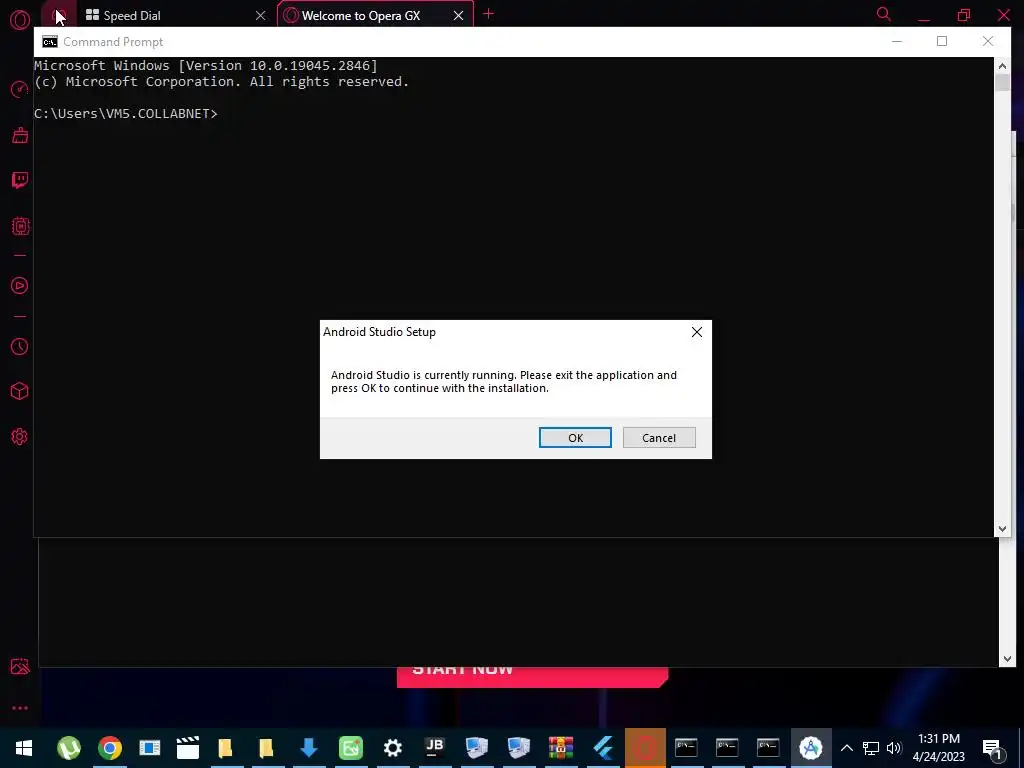
Task: Add a new tab with the plus button
Action: click(x=488, y=14)
